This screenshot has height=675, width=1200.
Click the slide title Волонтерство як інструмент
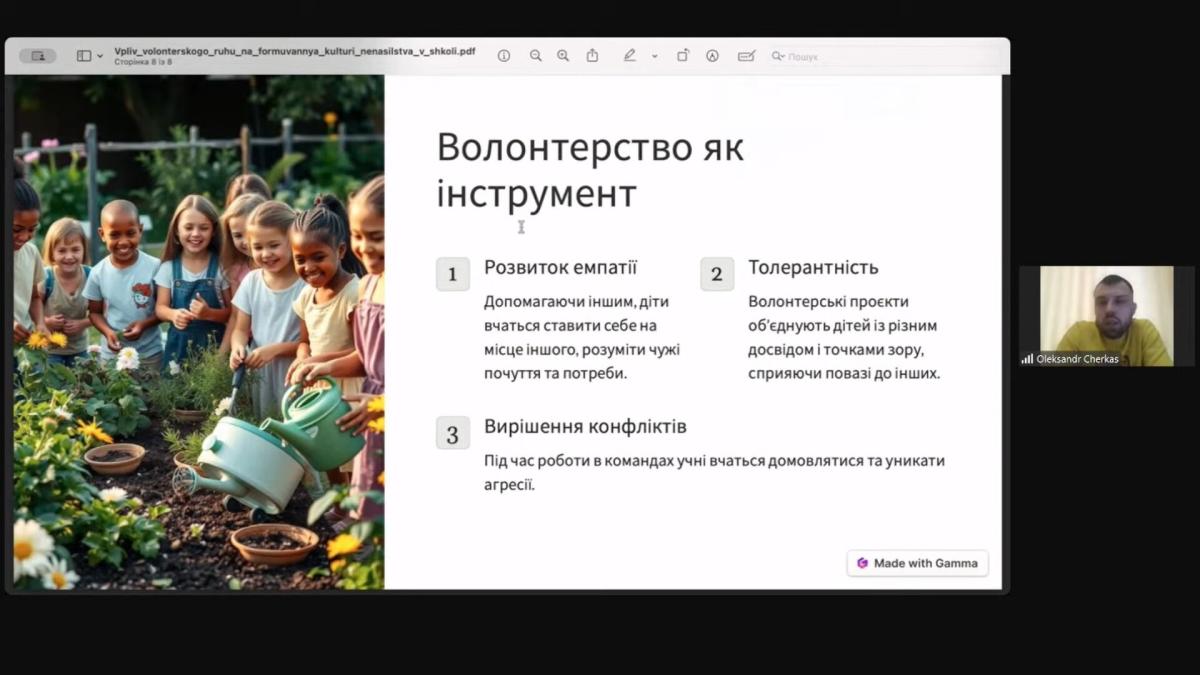pos(590,170)
